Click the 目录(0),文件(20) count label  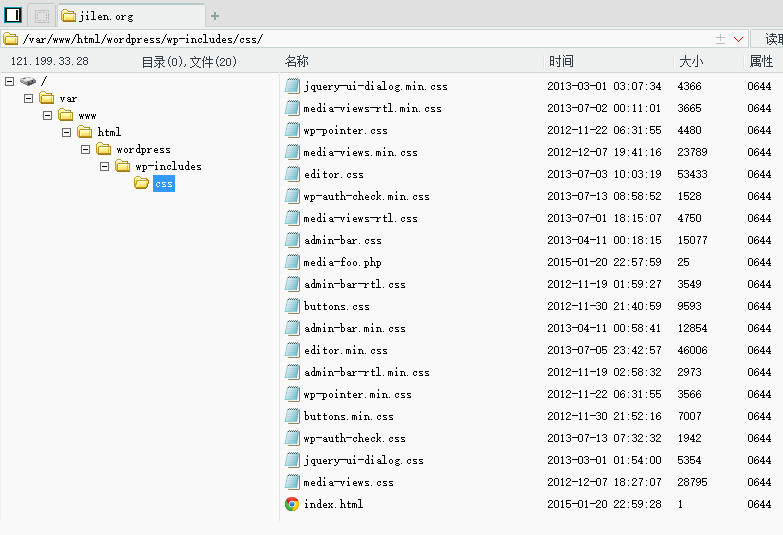click(x=189, y=62)
